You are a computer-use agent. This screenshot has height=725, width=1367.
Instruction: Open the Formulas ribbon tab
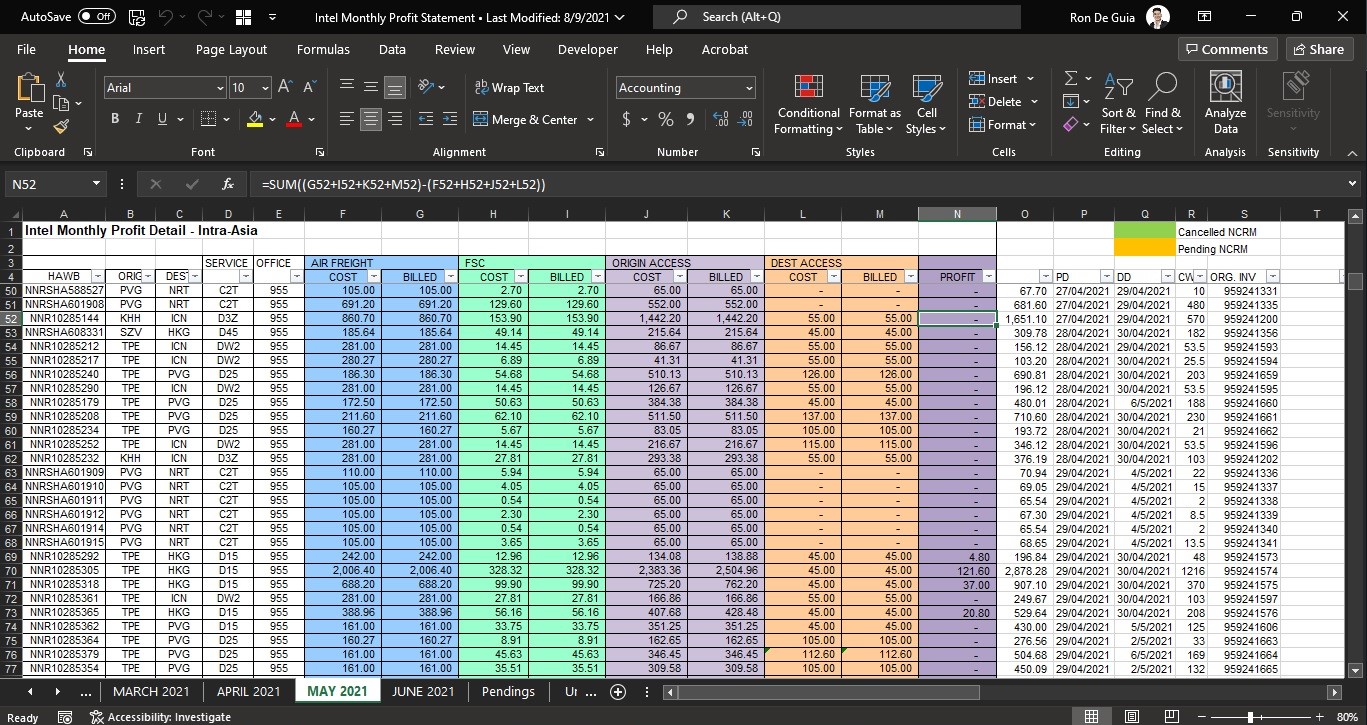tap(323, 49)
